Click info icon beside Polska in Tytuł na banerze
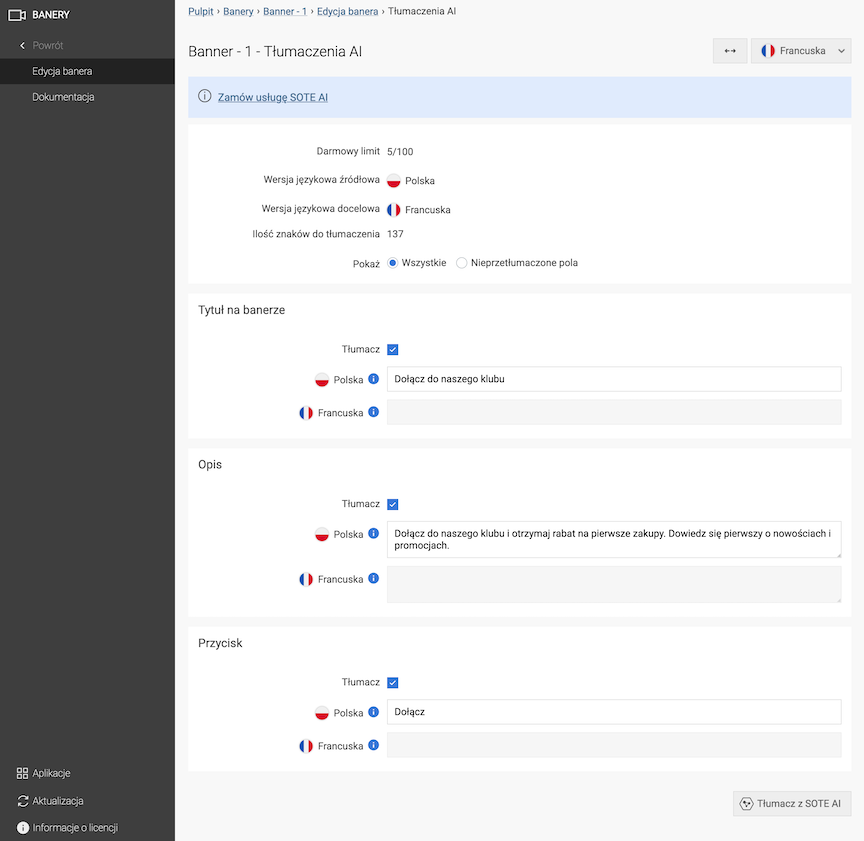Image resolution: width=864 pixels, height=841 pixels. click(x=374, y=379)
